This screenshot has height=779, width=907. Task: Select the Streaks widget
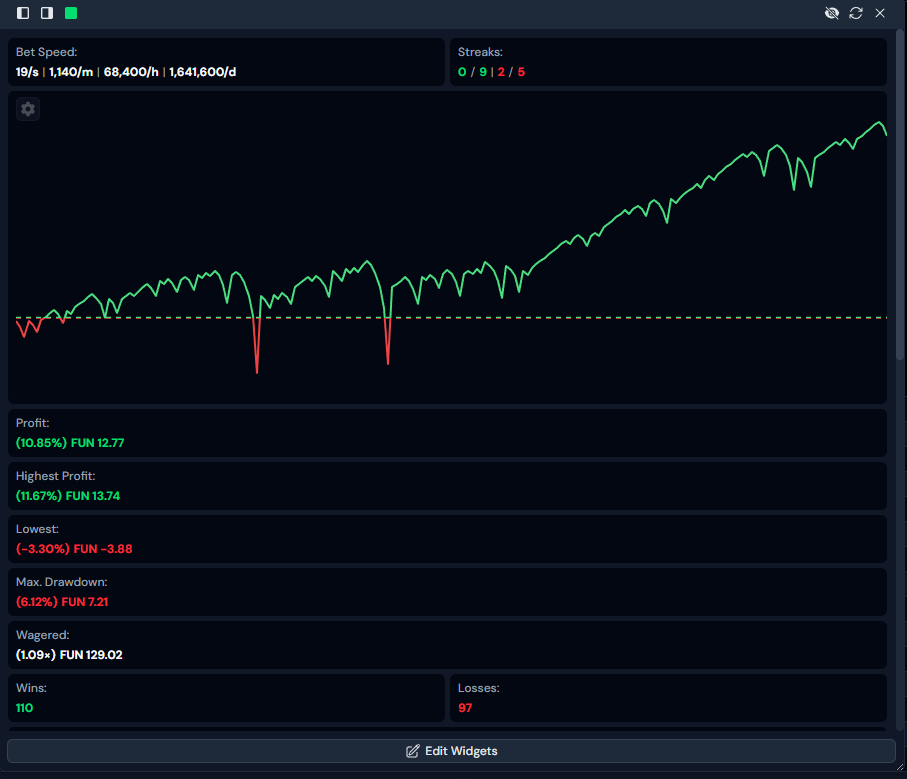pos(667,62)
